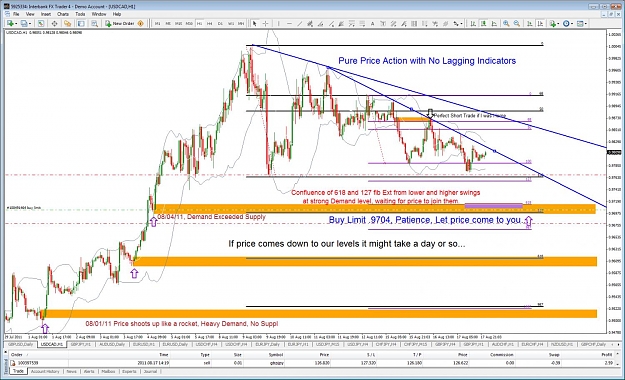Screen dimensions: 625x380
Task: Select the D1 timeframe button
Action: [x=220, y=24]
